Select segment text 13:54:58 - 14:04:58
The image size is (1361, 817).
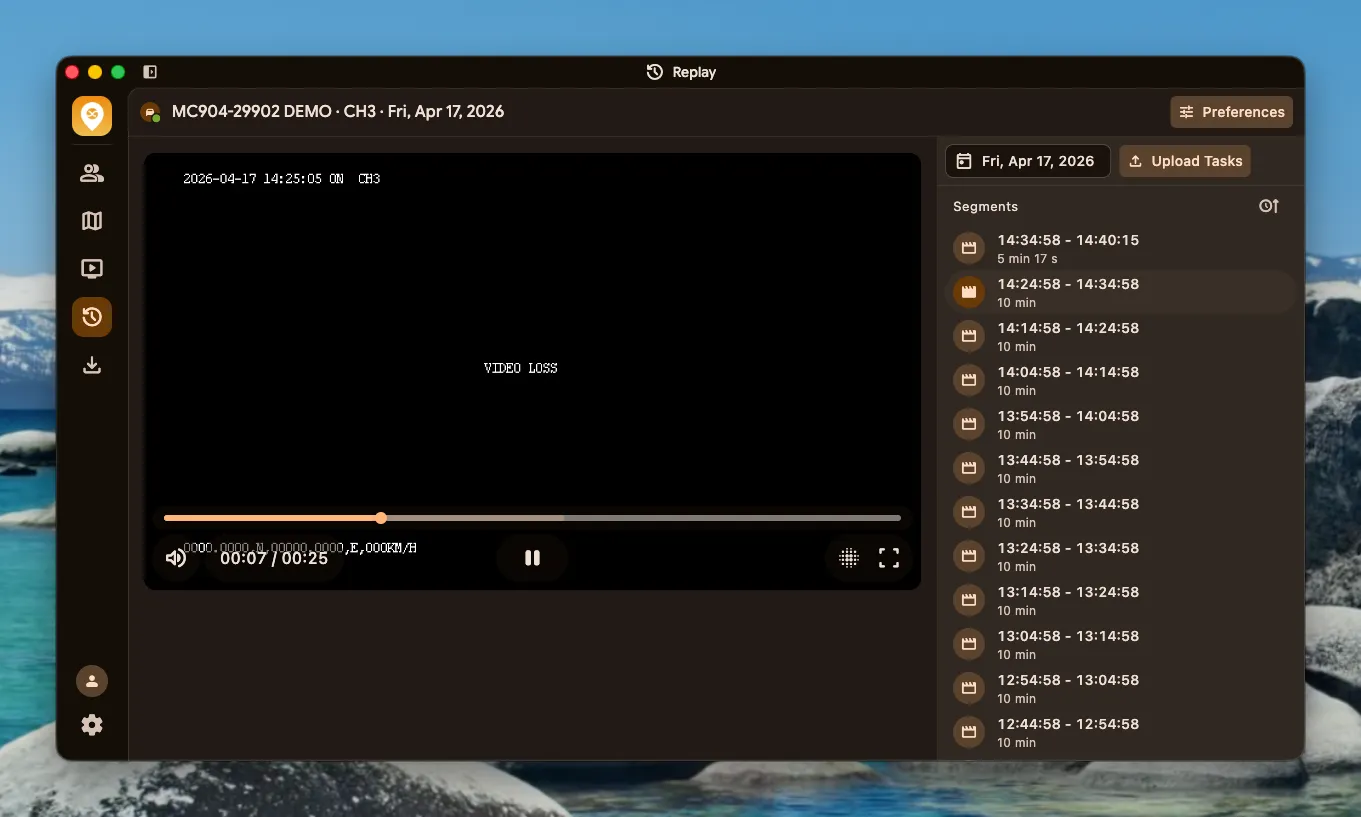pos(1068,416)
